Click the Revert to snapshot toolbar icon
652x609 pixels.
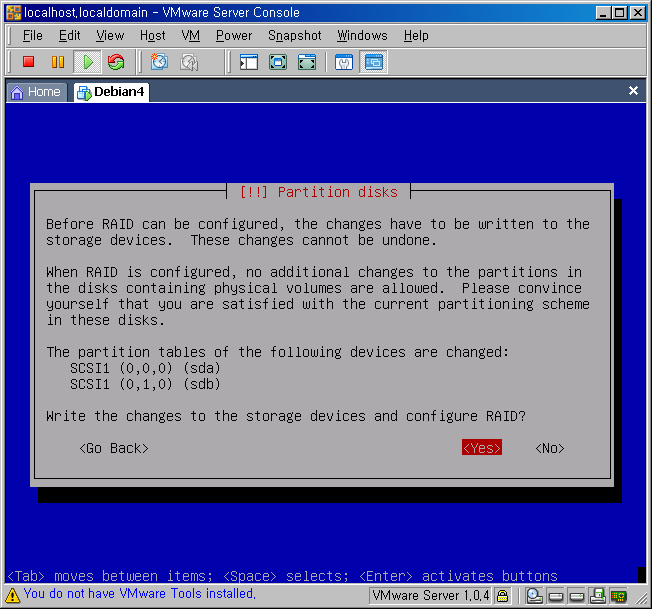[x=189, y=62]
